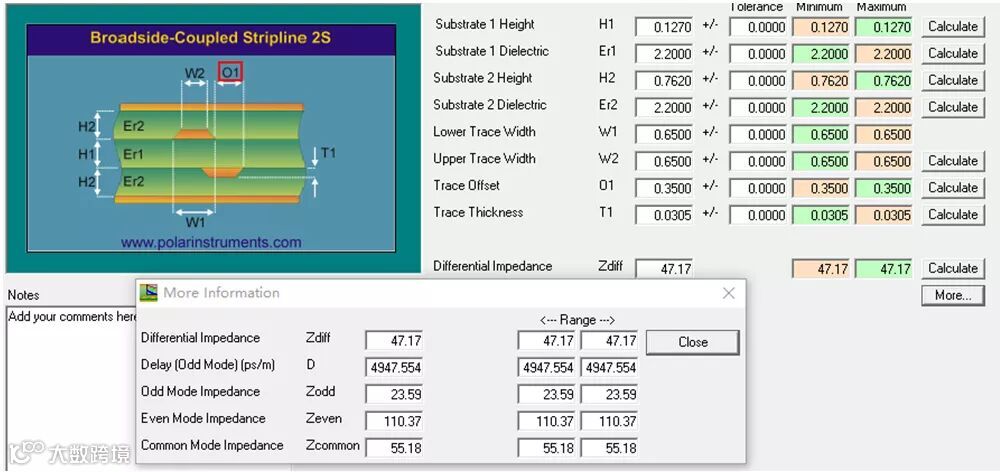Screen dimensions: 1000x472
Task: Click the H2 value field 0.7620
Action: (x=664, y=81)
